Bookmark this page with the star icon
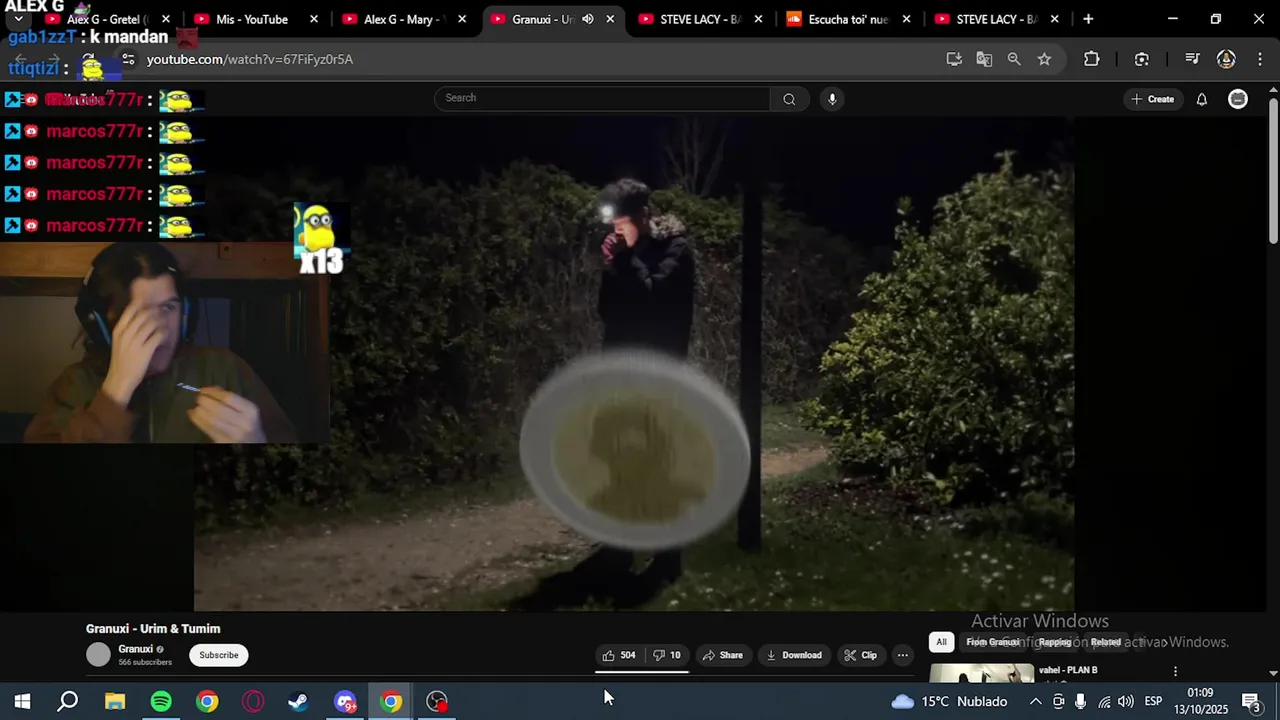Image resolution: width=1280 pixels, height=720 pixels. 1044,59
